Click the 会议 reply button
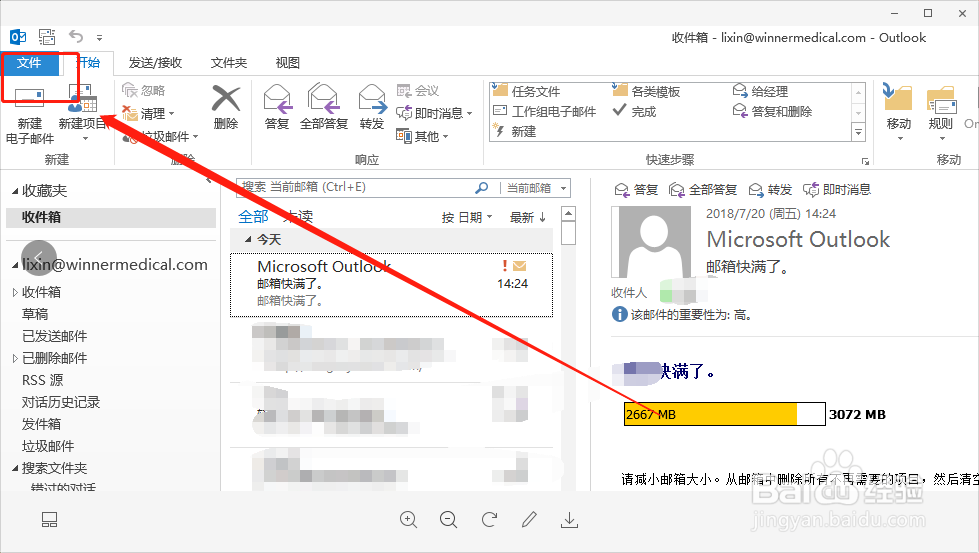The width and height of the screenshot is (979, 553). (418, 91)
